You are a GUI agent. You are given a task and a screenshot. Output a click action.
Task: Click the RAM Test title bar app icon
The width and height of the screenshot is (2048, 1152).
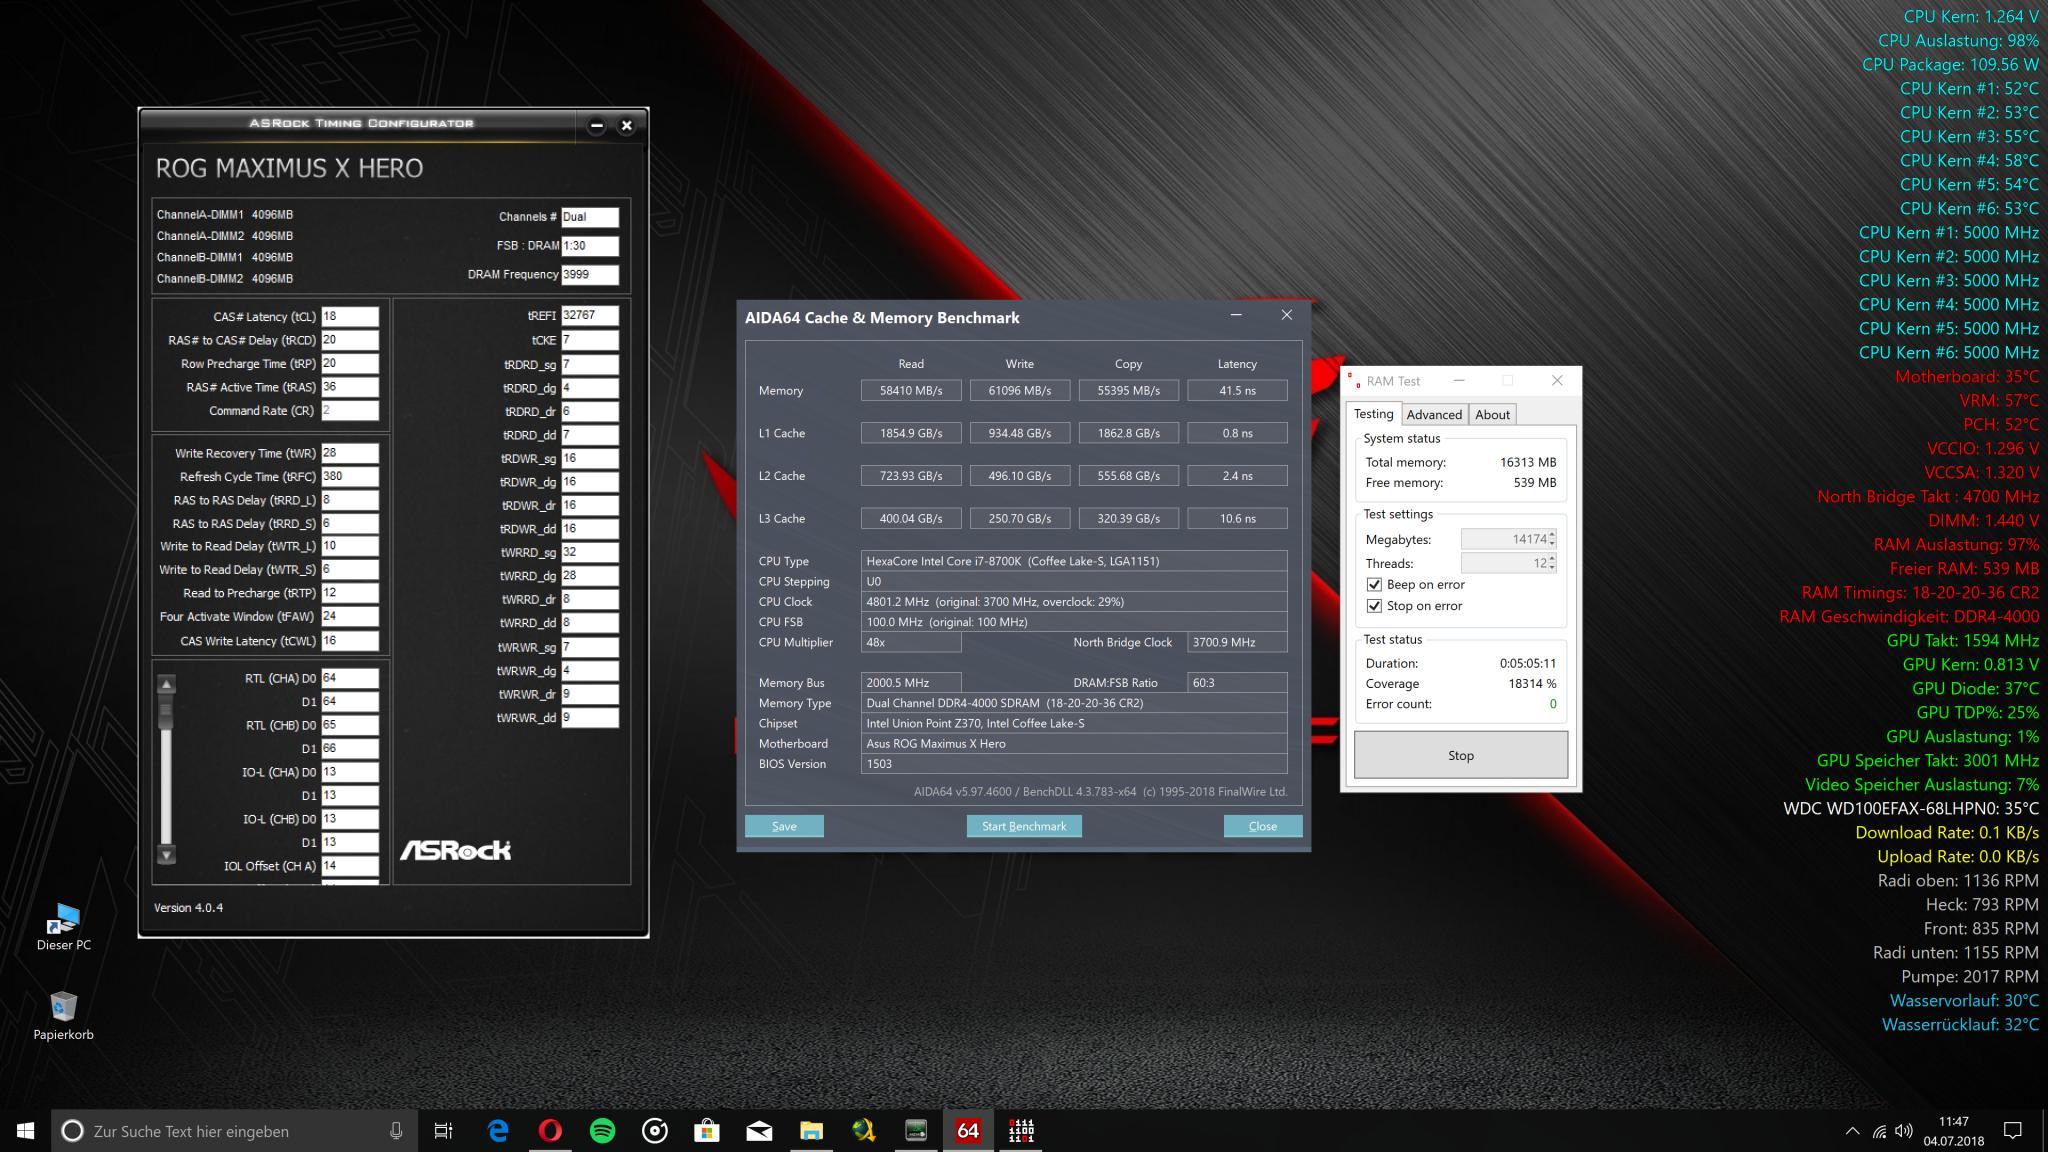tap(1354, 381)
